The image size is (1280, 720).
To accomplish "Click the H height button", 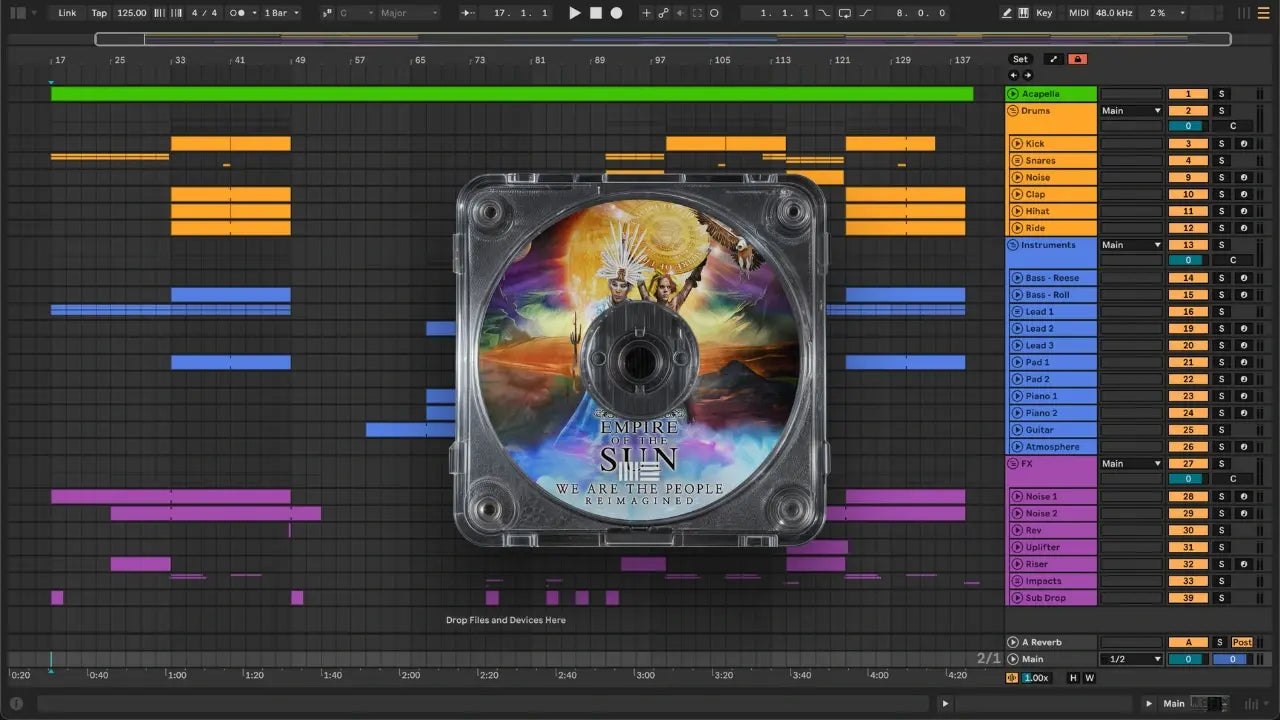I will pyautogui.click(x=1074, y=678).
